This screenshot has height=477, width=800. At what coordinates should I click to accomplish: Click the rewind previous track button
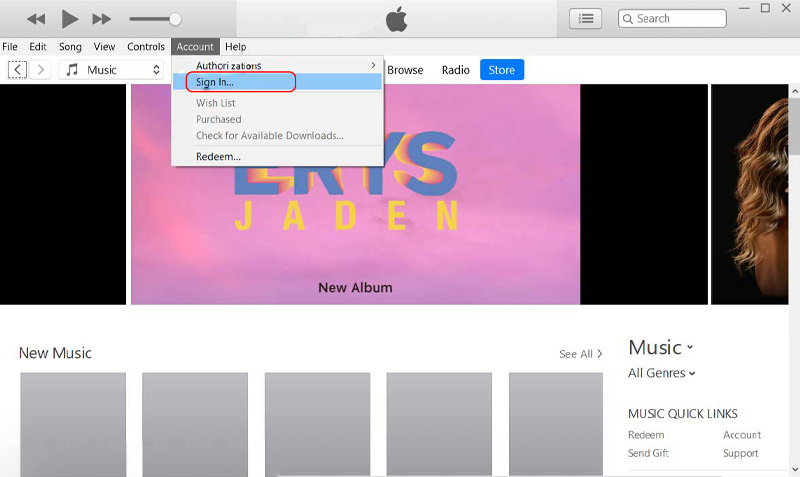(x=36, y=19)
